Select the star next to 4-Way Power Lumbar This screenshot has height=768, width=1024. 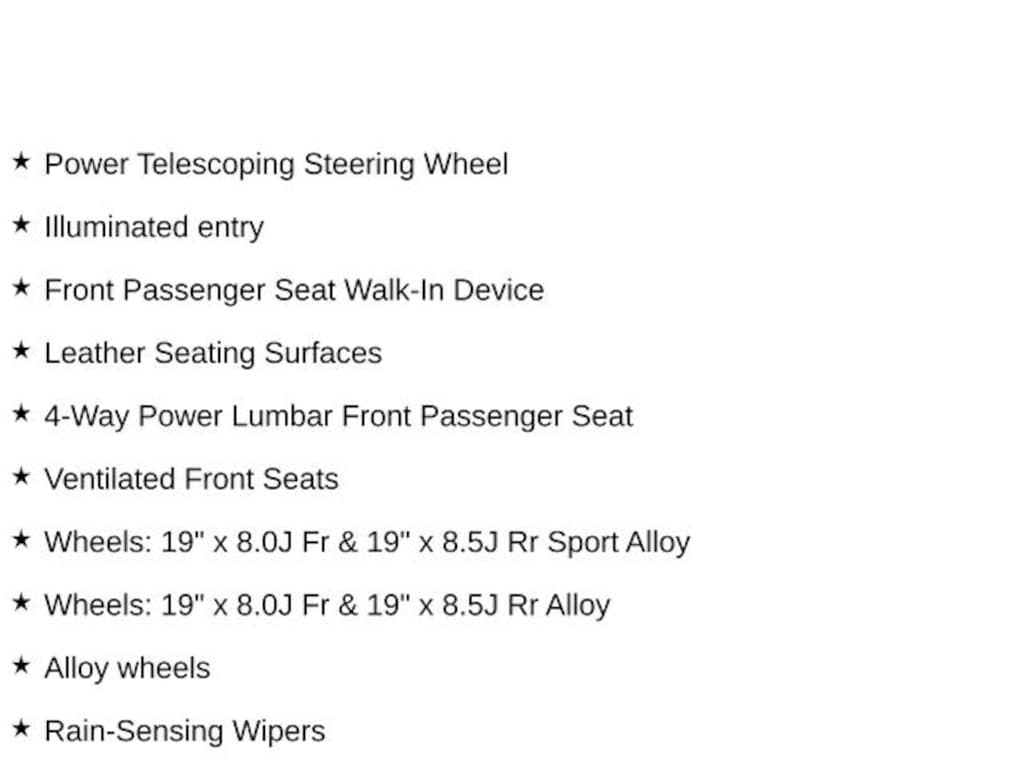tap(21, 413)
